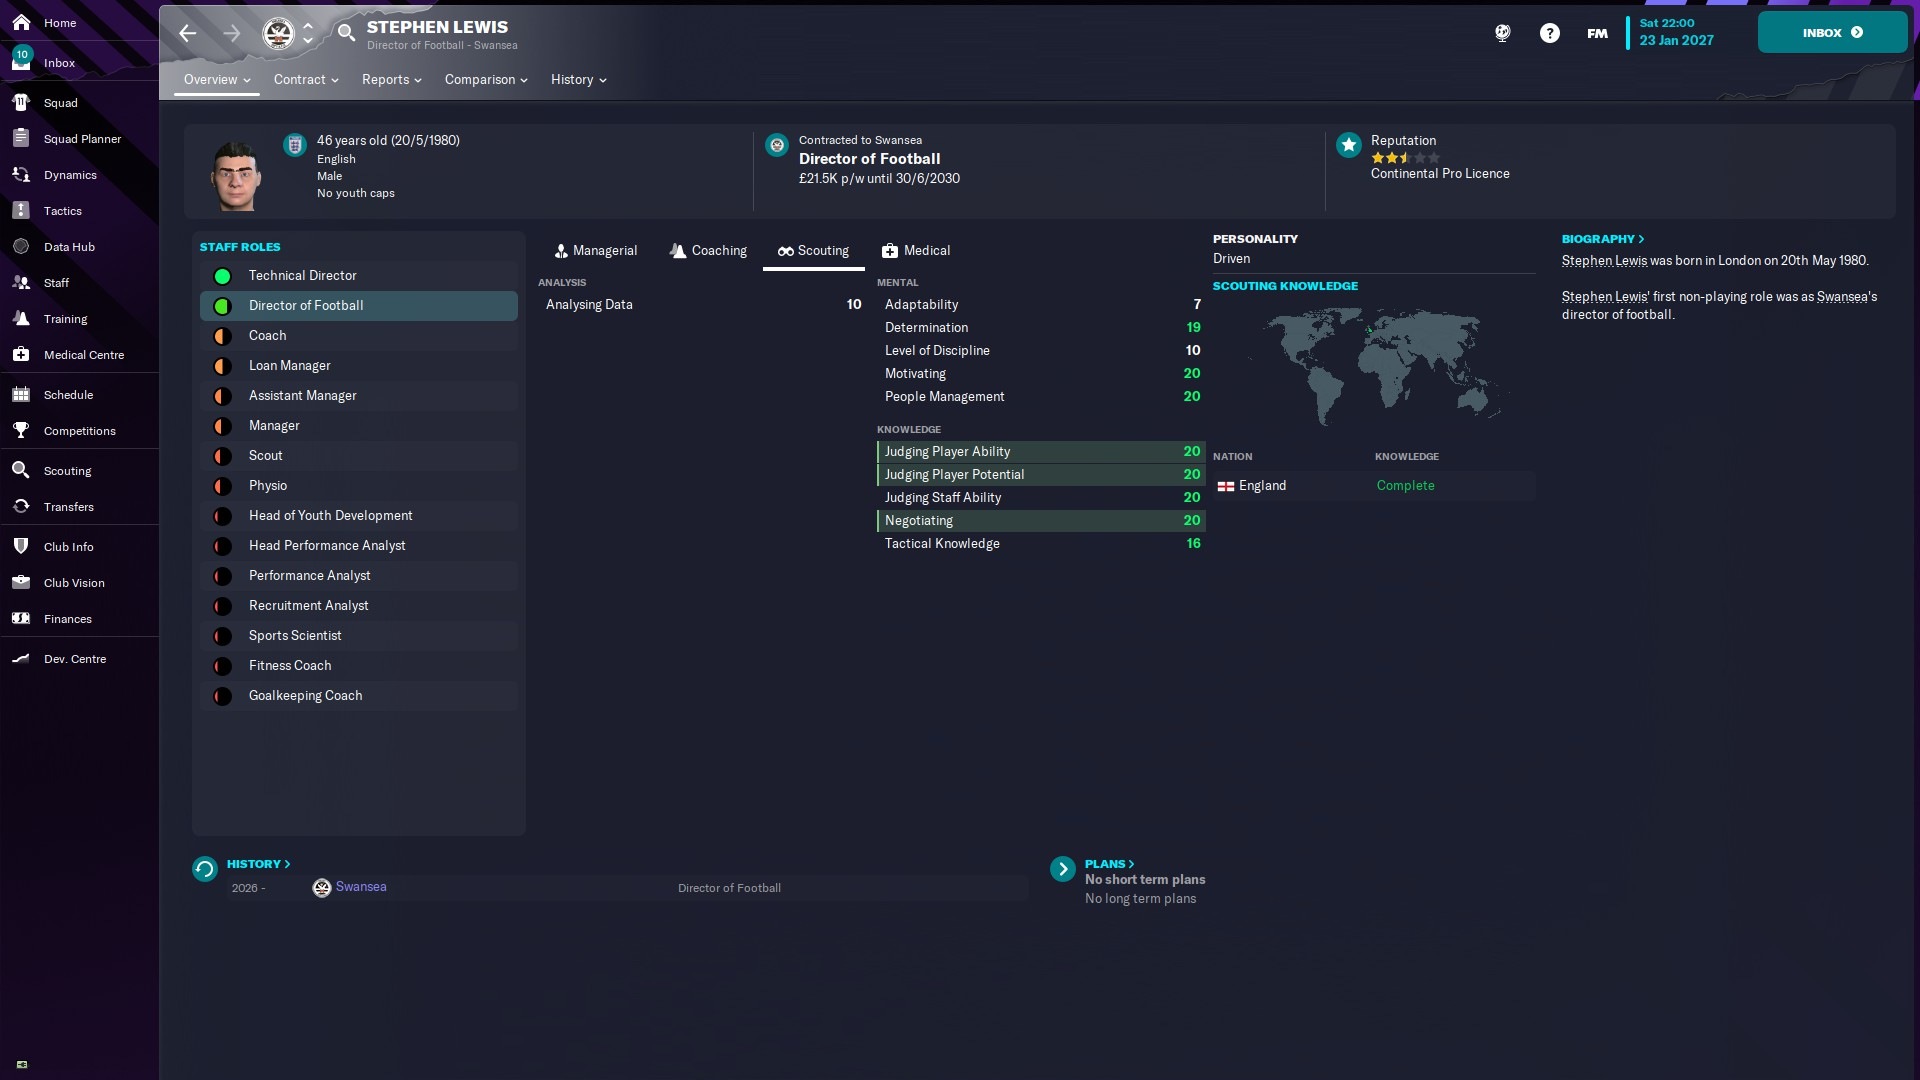The width and height of the screenshot is (1920, 1080).
Task: Go back with left arrow
Action: 188,33
